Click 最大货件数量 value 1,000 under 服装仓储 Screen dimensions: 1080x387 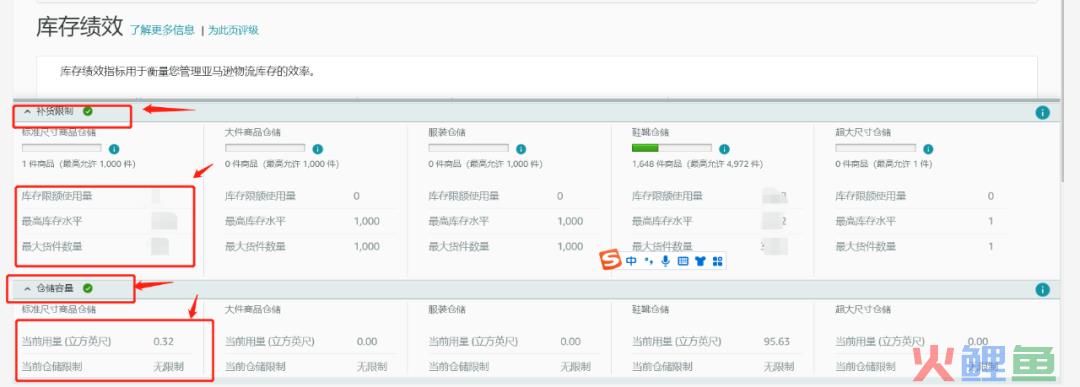tap(570, 246)
